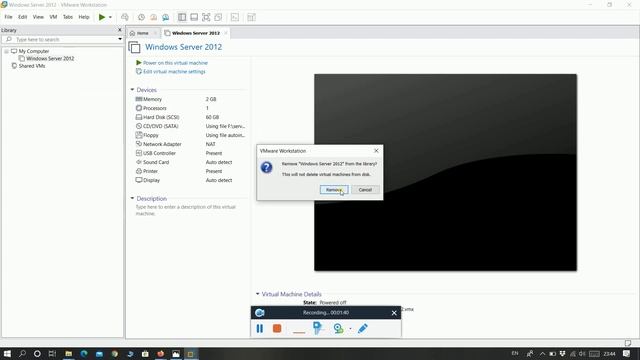Open the View menu
The width and height of the screenshot is (640, 360).
pos(38,17)
